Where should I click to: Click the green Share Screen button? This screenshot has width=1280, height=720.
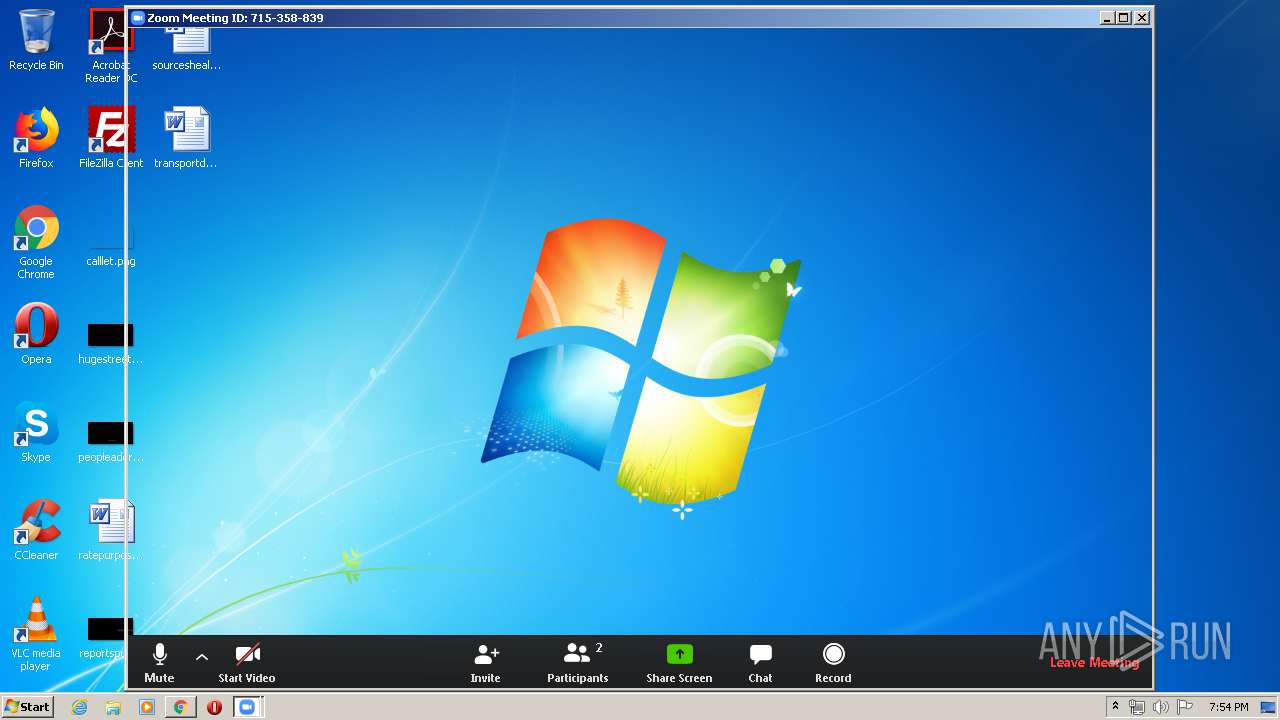(x=679, y=662)
